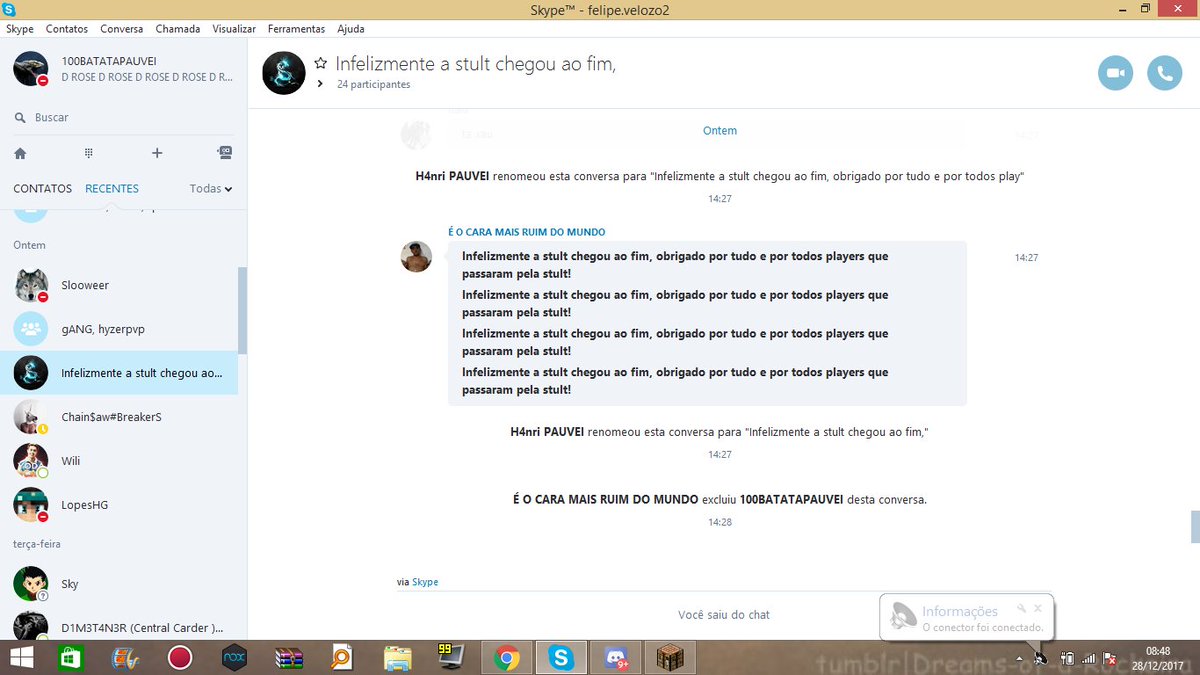The image size is (1200, 675).
Task: Click the conversation title in the header
Action: click(475, 63)
